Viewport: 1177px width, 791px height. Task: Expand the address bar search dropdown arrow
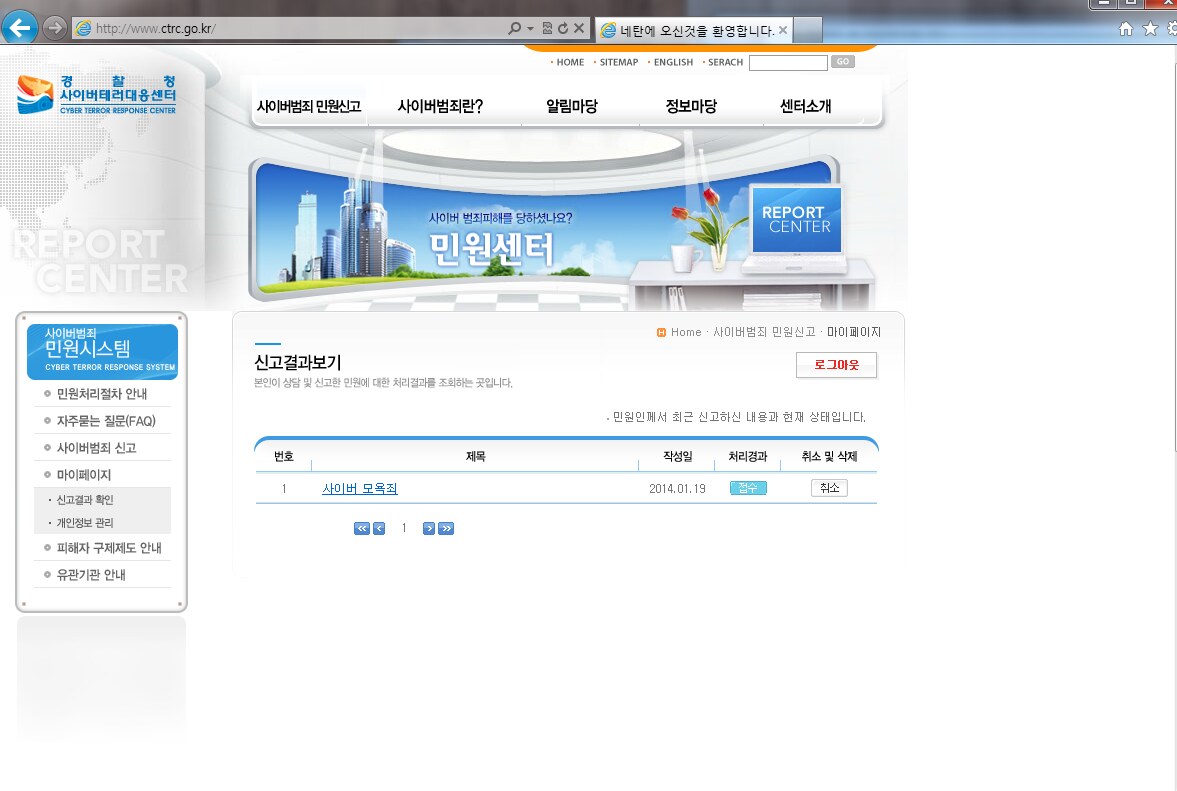(x=531, y=29)
